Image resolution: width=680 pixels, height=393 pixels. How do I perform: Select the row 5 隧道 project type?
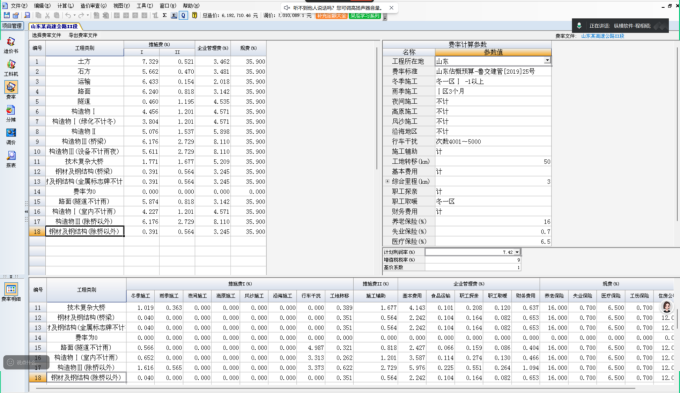(x=84, y=102)
